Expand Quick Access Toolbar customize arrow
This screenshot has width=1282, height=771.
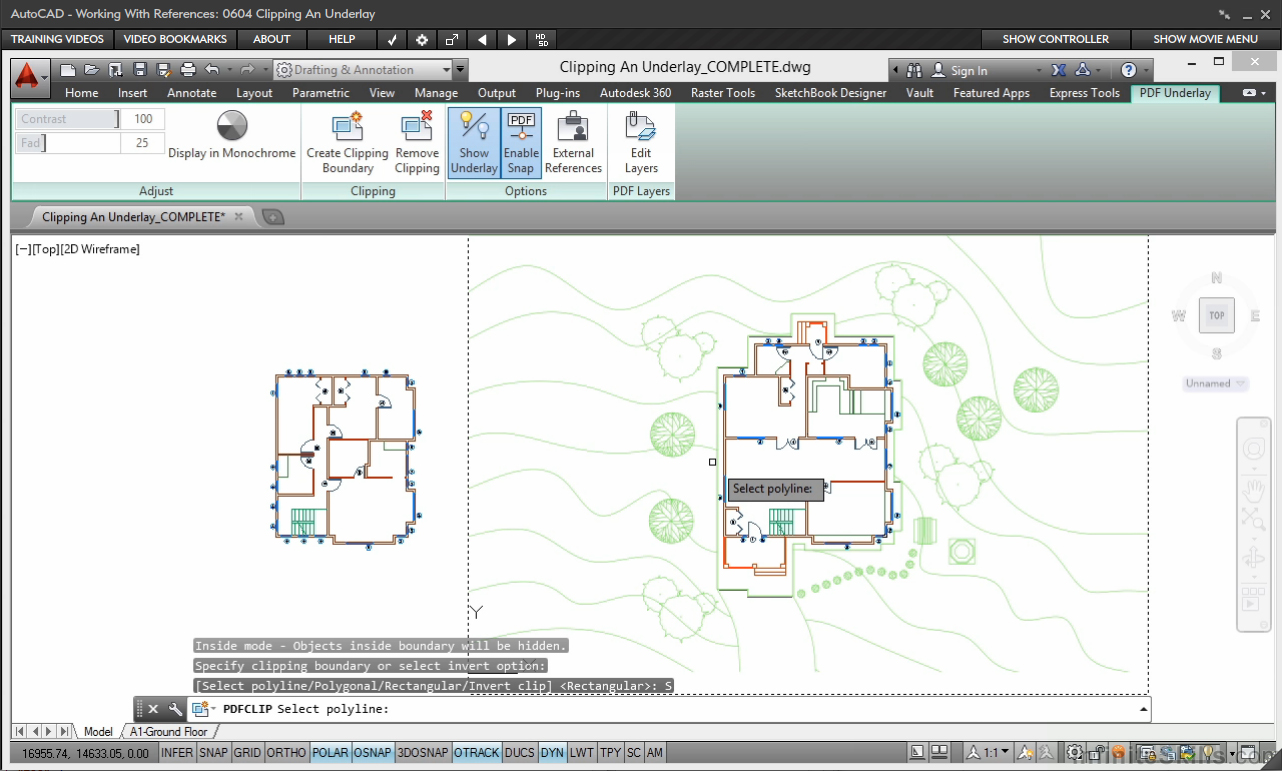[460, 70]
